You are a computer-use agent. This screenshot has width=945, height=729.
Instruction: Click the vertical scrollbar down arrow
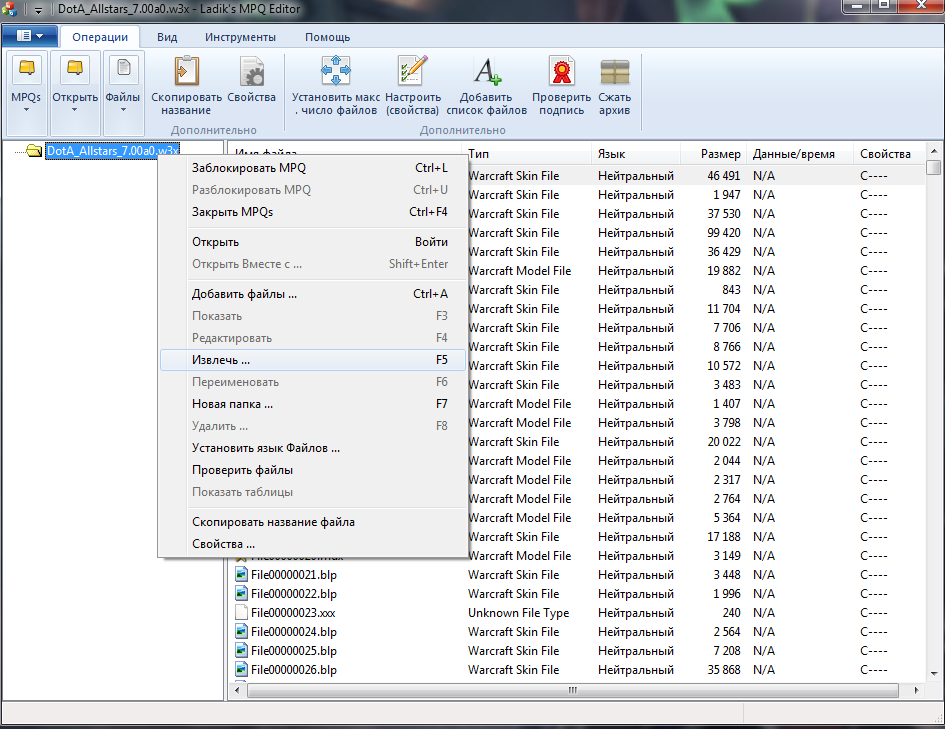click(x=934, y=674)
